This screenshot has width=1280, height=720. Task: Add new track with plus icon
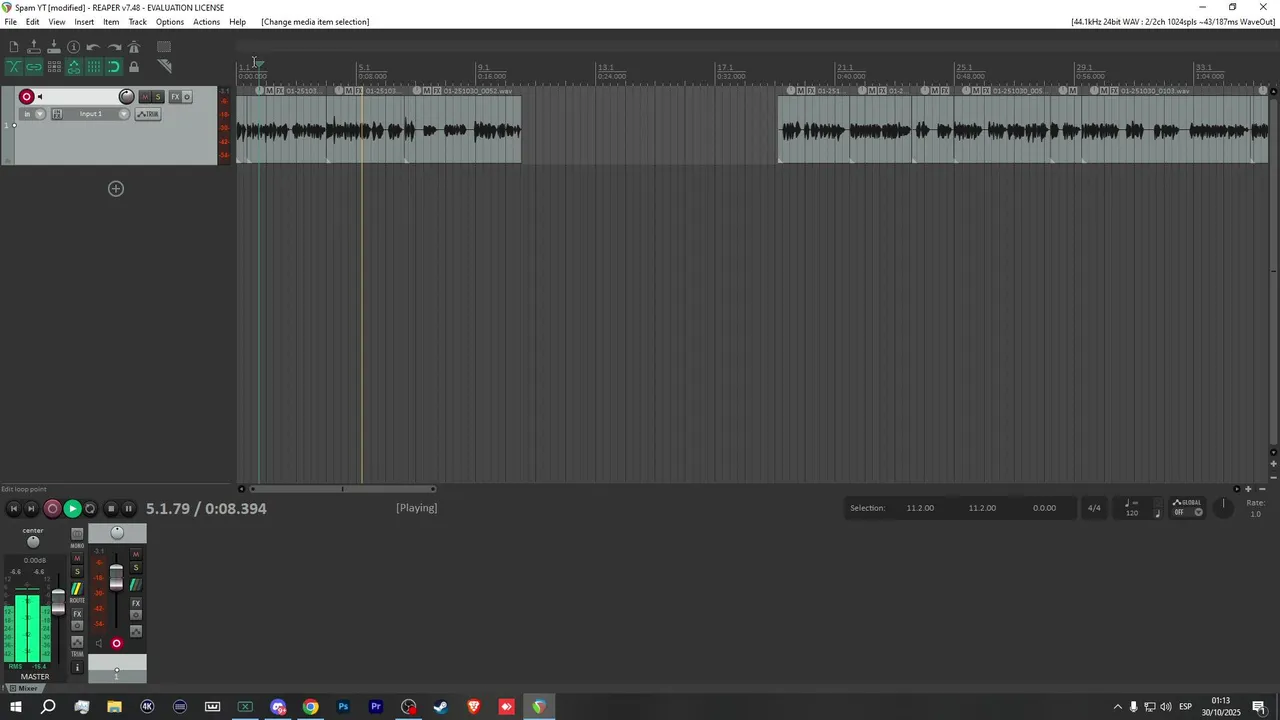116,189
